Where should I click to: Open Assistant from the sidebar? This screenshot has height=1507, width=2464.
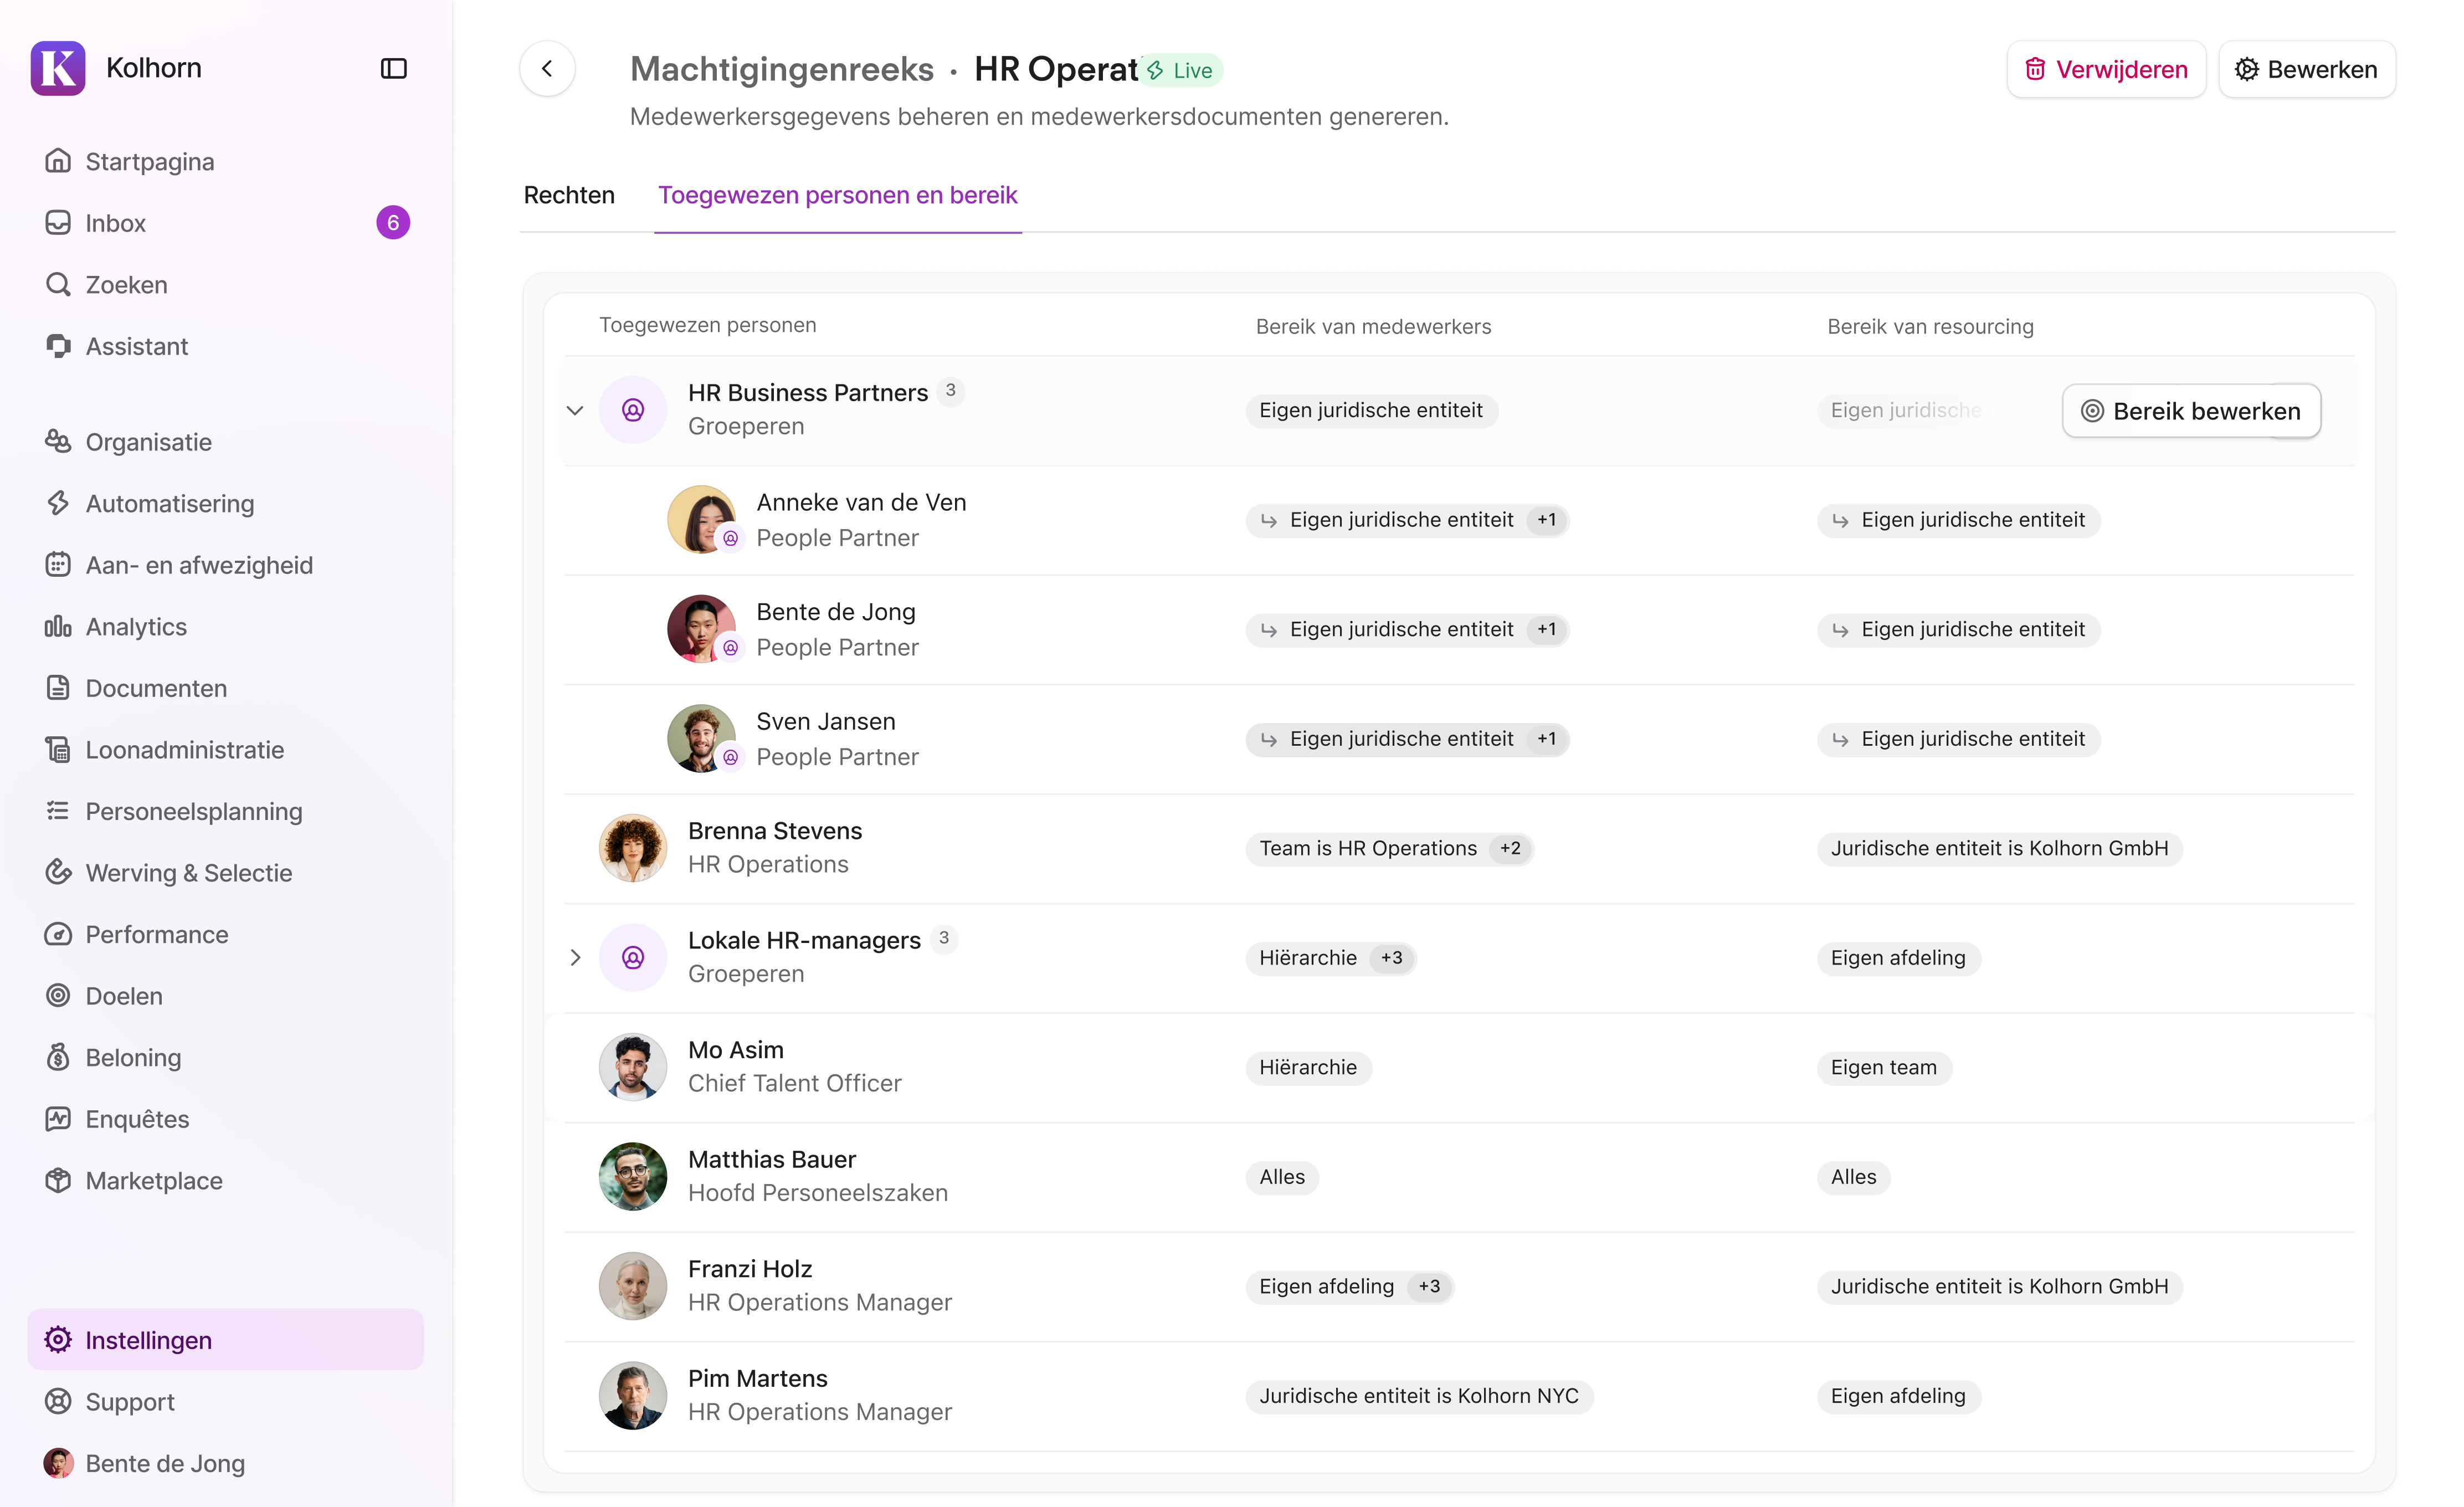pos(136,346)
